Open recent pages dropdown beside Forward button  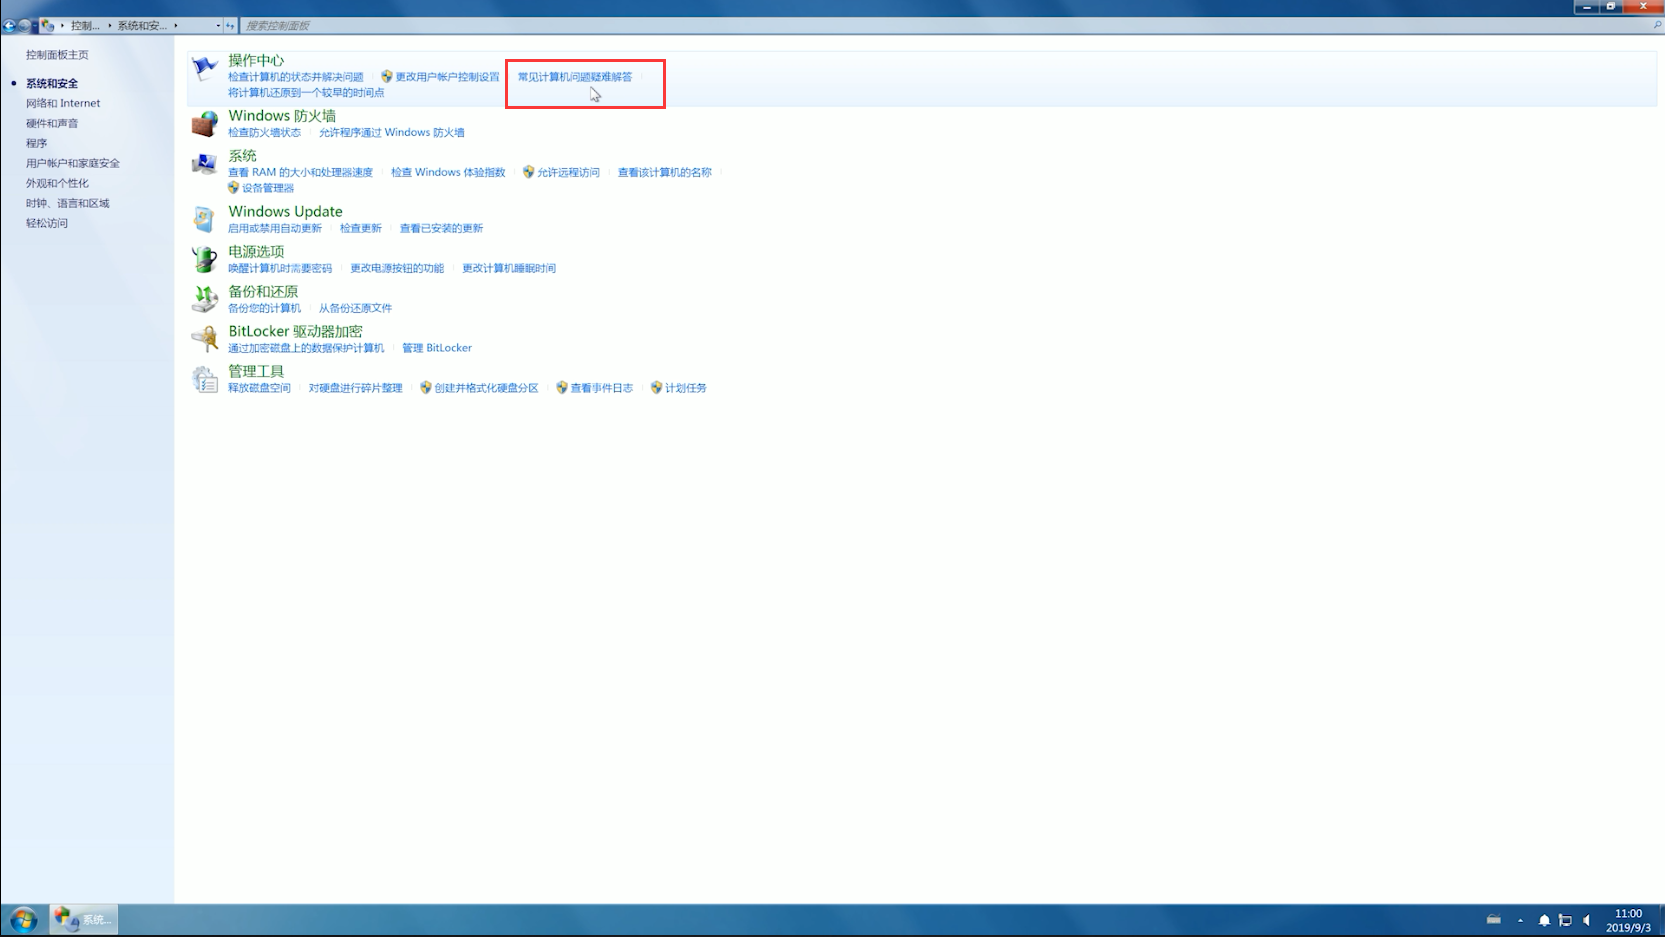[35, 25]
